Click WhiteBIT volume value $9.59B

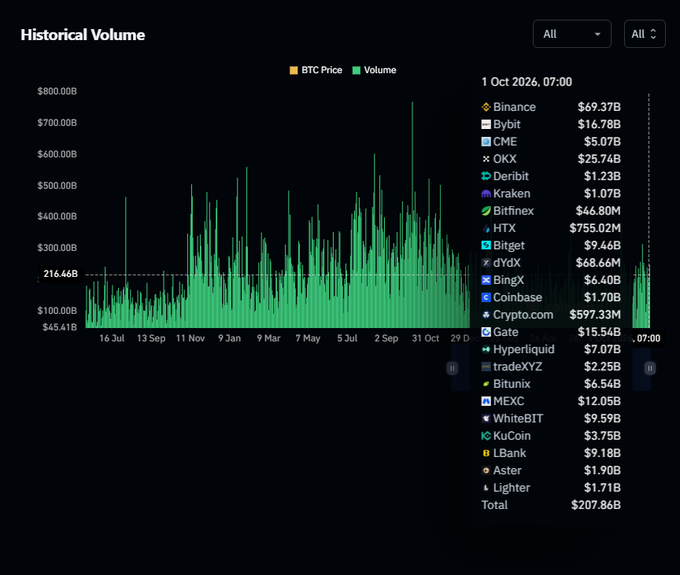[602, 418]
